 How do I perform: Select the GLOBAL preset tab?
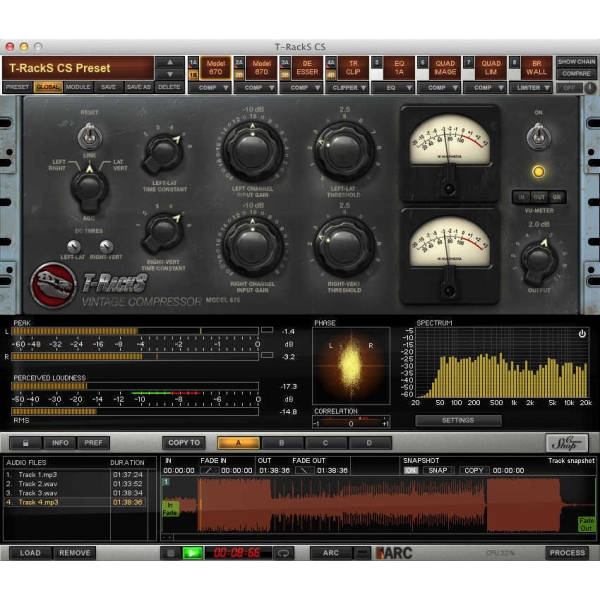tap(48, 87)
